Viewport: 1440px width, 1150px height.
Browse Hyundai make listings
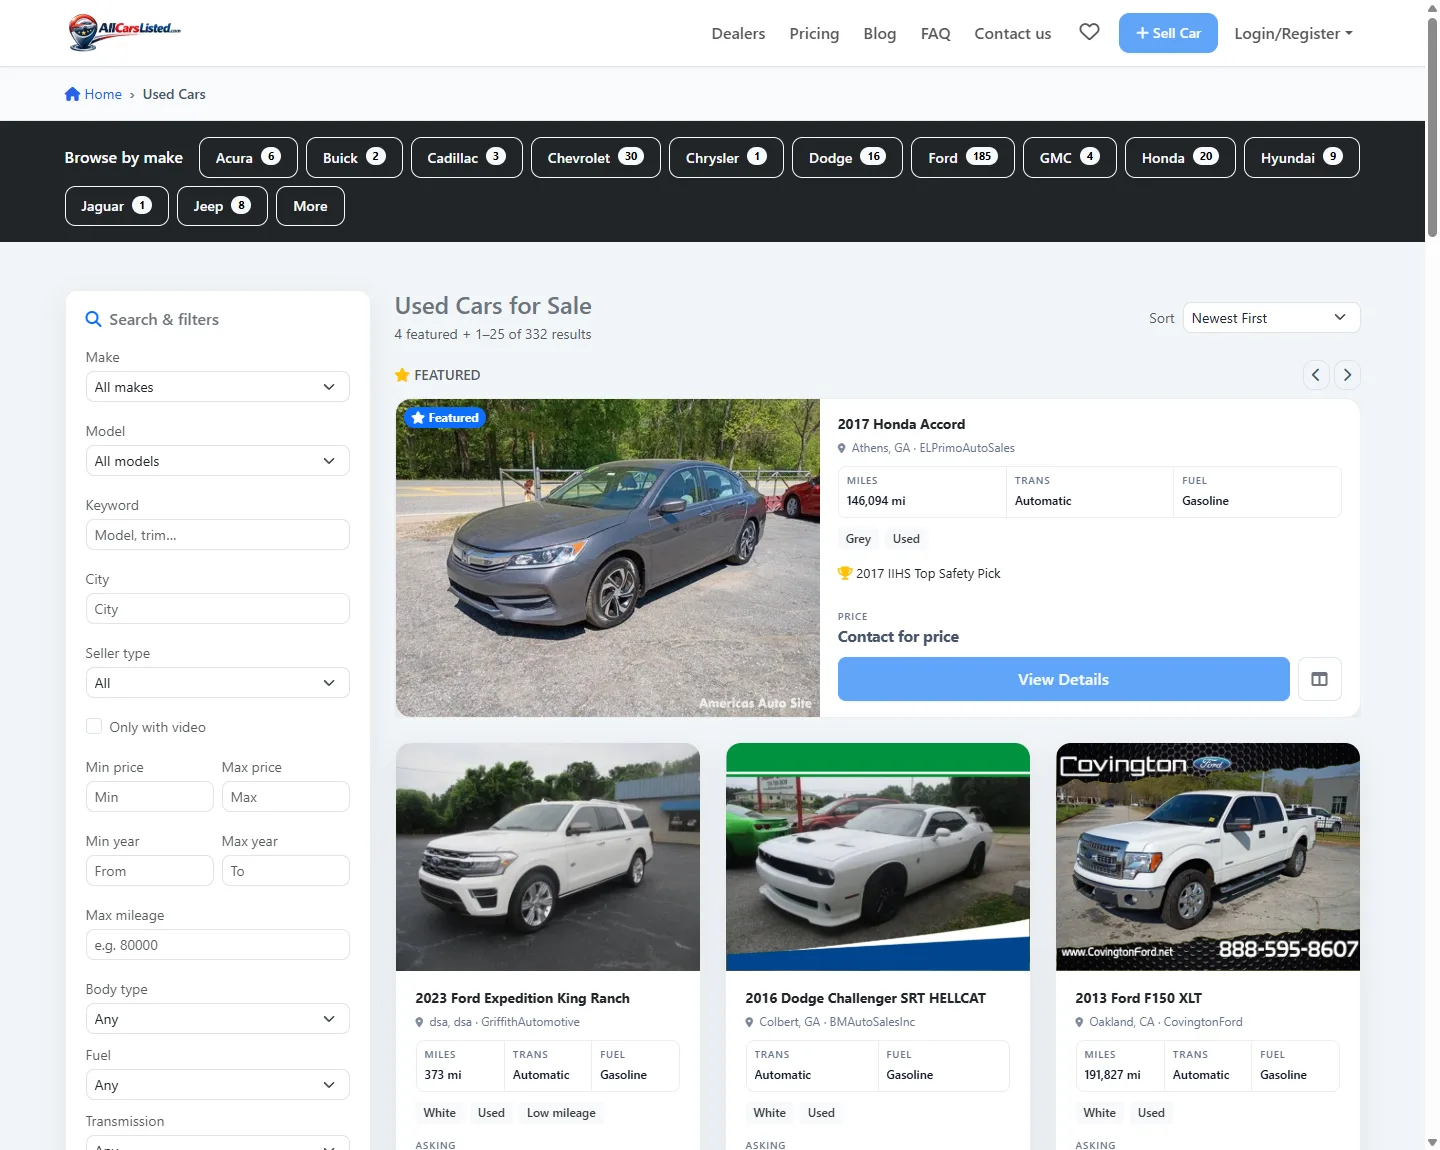pos(1302,157)
